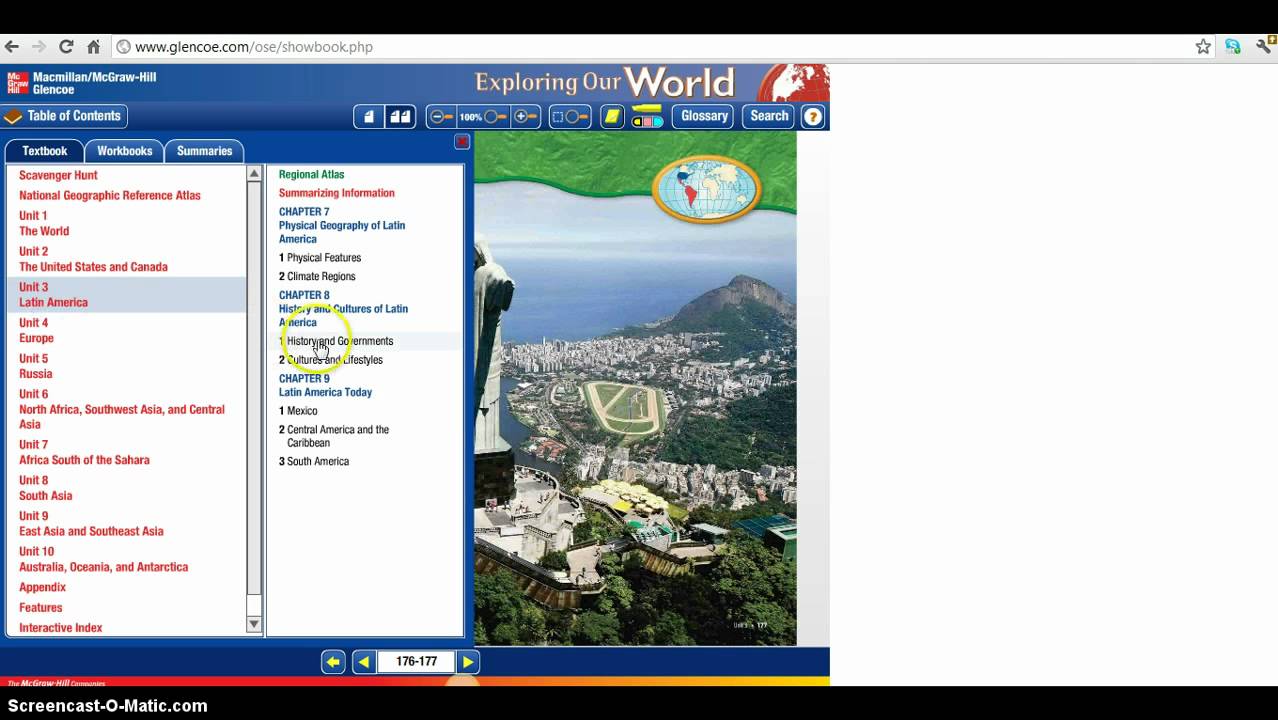The image size is (1278, 720).
Task: Click the browser forward arrow
Action: (39, 46)
